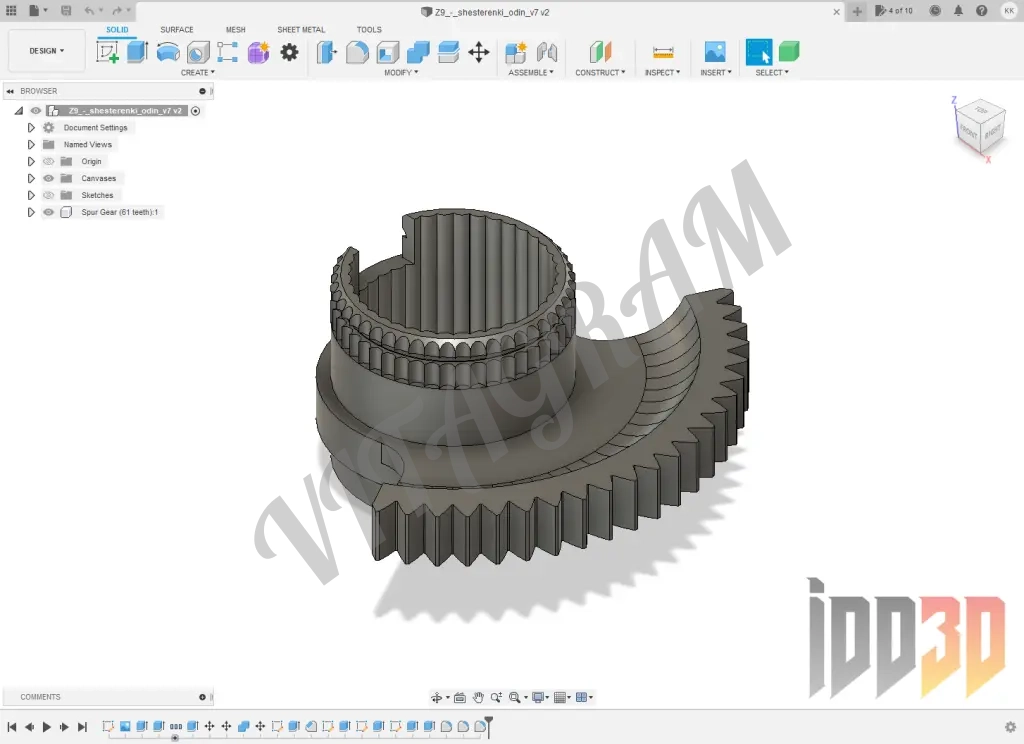Expand the Document Settings node
This screenshot has width=1024, height=744.
coord(31,128)
